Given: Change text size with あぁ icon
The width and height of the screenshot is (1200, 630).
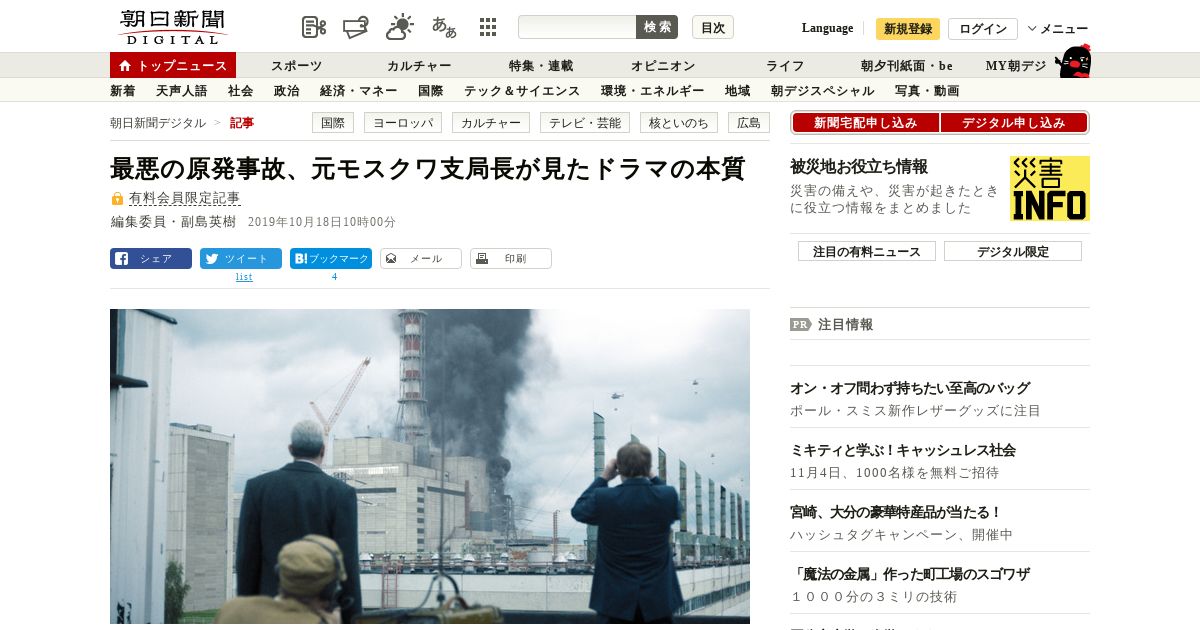Looking at the screenshot, I should [x=444, y=27].
